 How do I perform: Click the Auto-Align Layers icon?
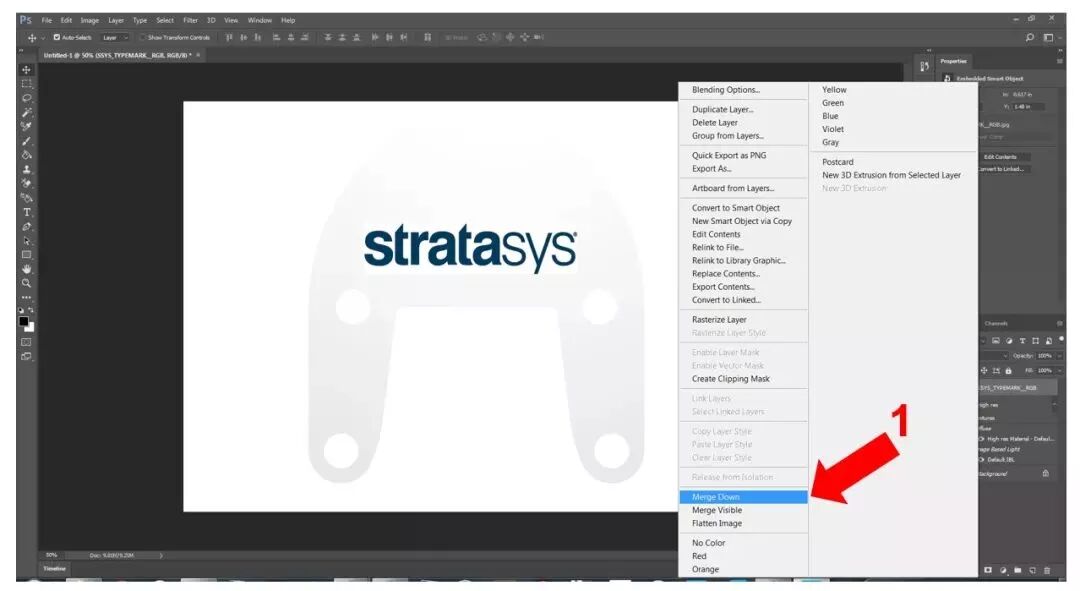pyautogui.click(x=428, y=37)
